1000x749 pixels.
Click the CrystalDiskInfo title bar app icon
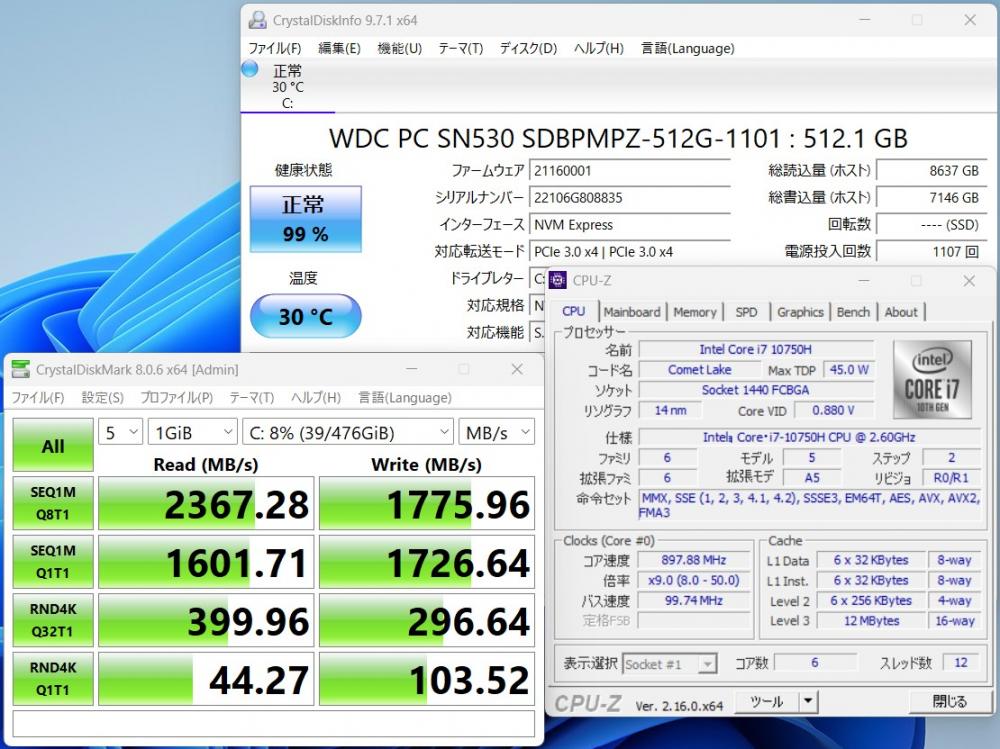pyautogui.click(x=257, y=20)
